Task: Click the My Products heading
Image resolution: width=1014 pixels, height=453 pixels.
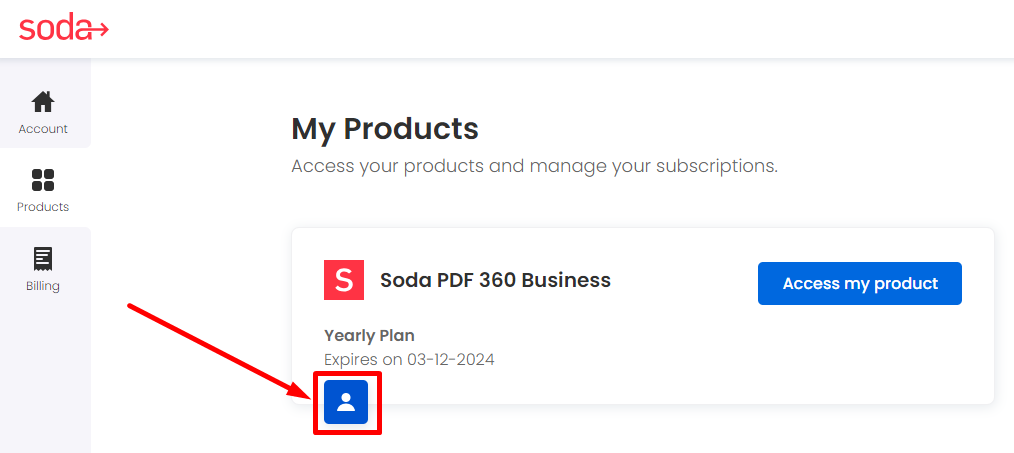Action: pos(385,129)
